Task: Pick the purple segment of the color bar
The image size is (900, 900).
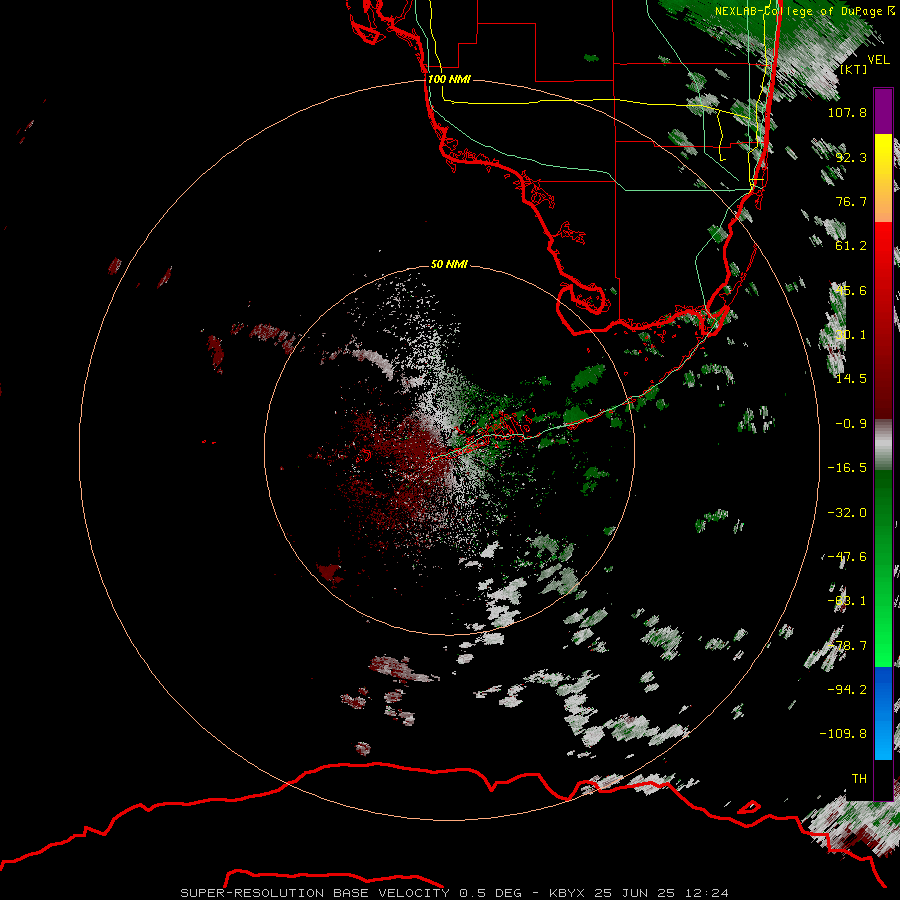Action: [883, 112]
